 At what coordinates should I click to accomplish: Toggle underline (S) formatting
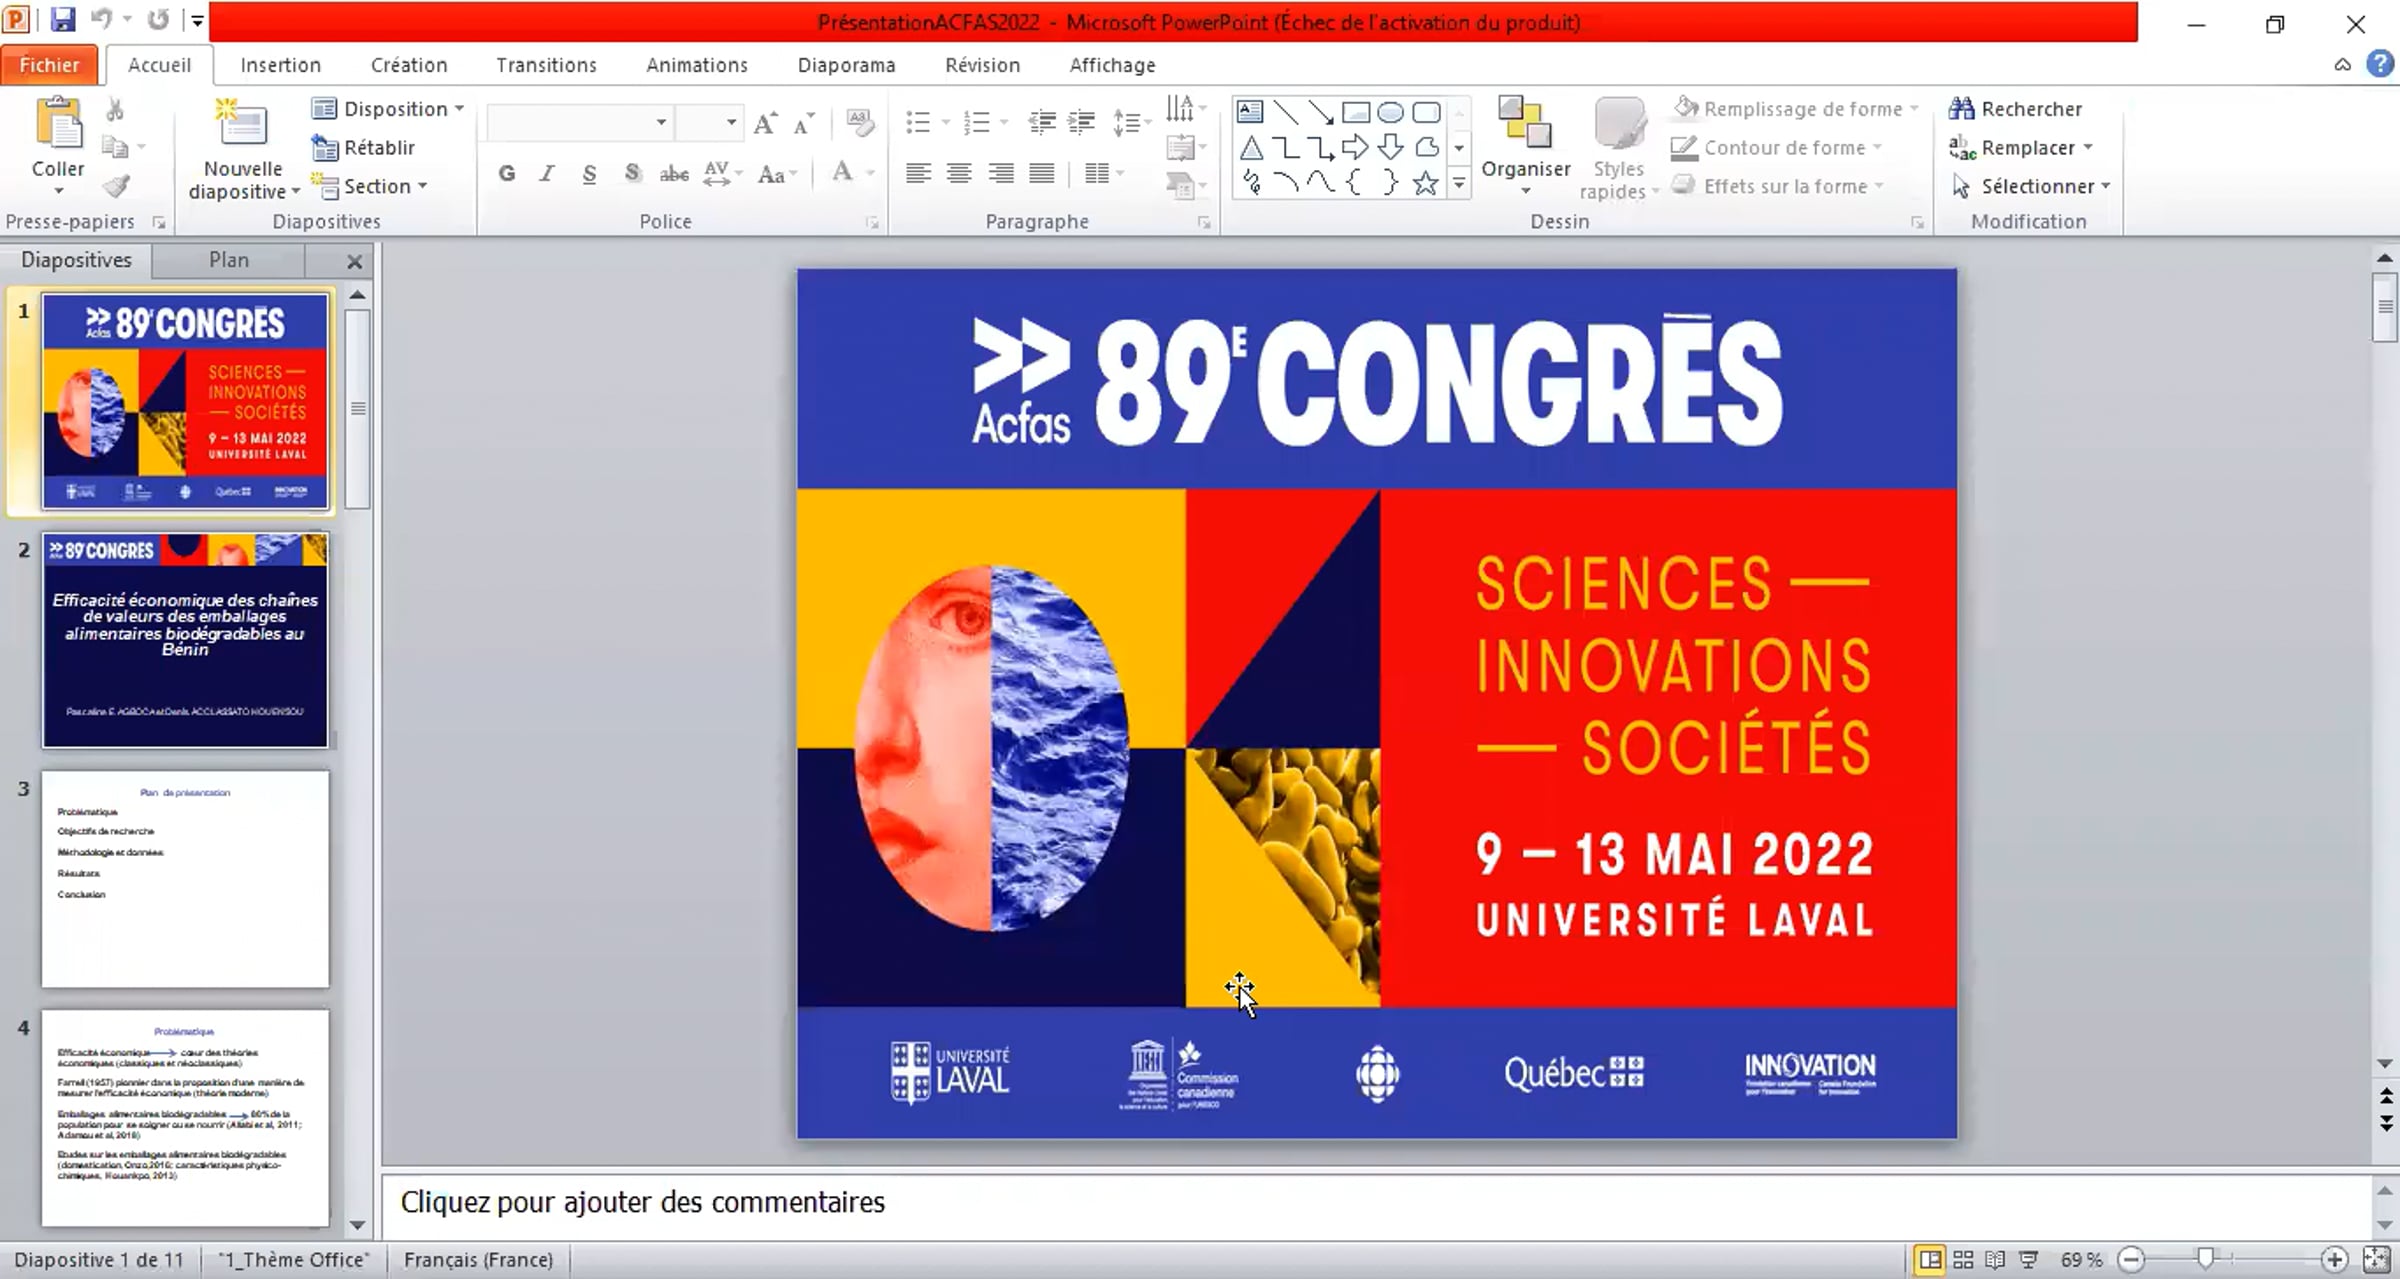pos(589,174)
